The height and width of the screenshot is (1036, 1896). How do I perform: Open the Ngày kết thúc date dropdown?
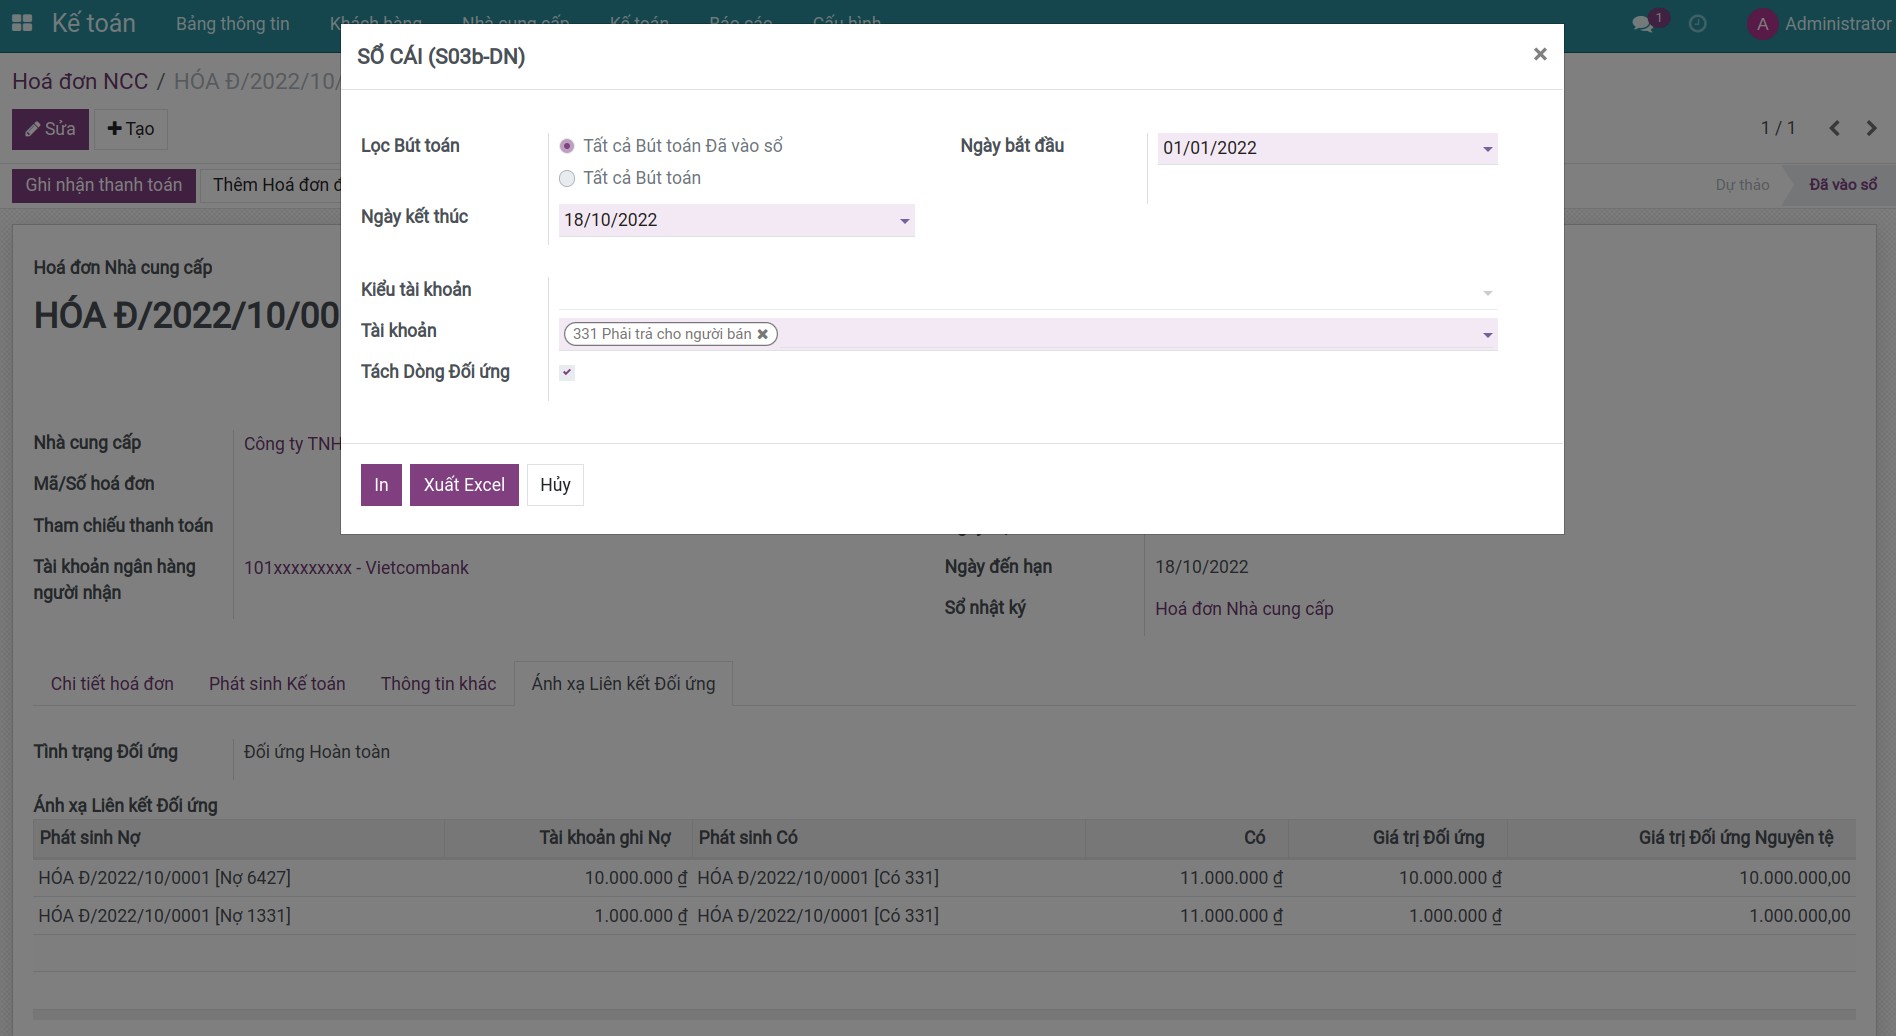point(904,221)
